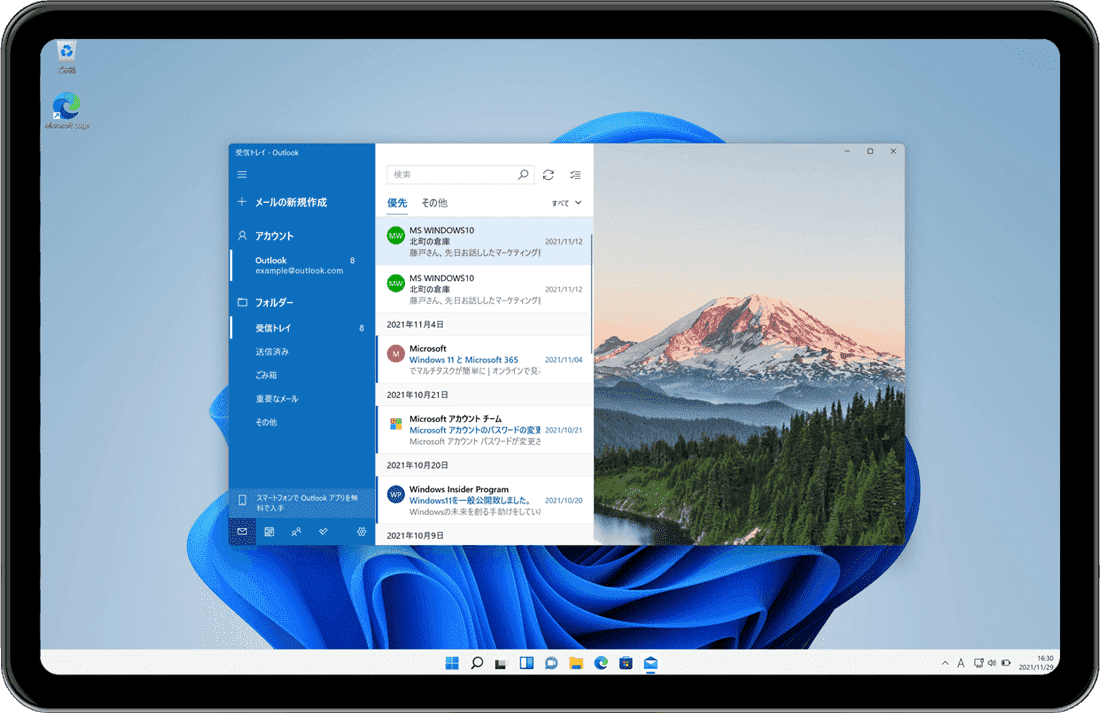Open the Windows Start button
The image size is (1100, 713).
click(452, 663)
